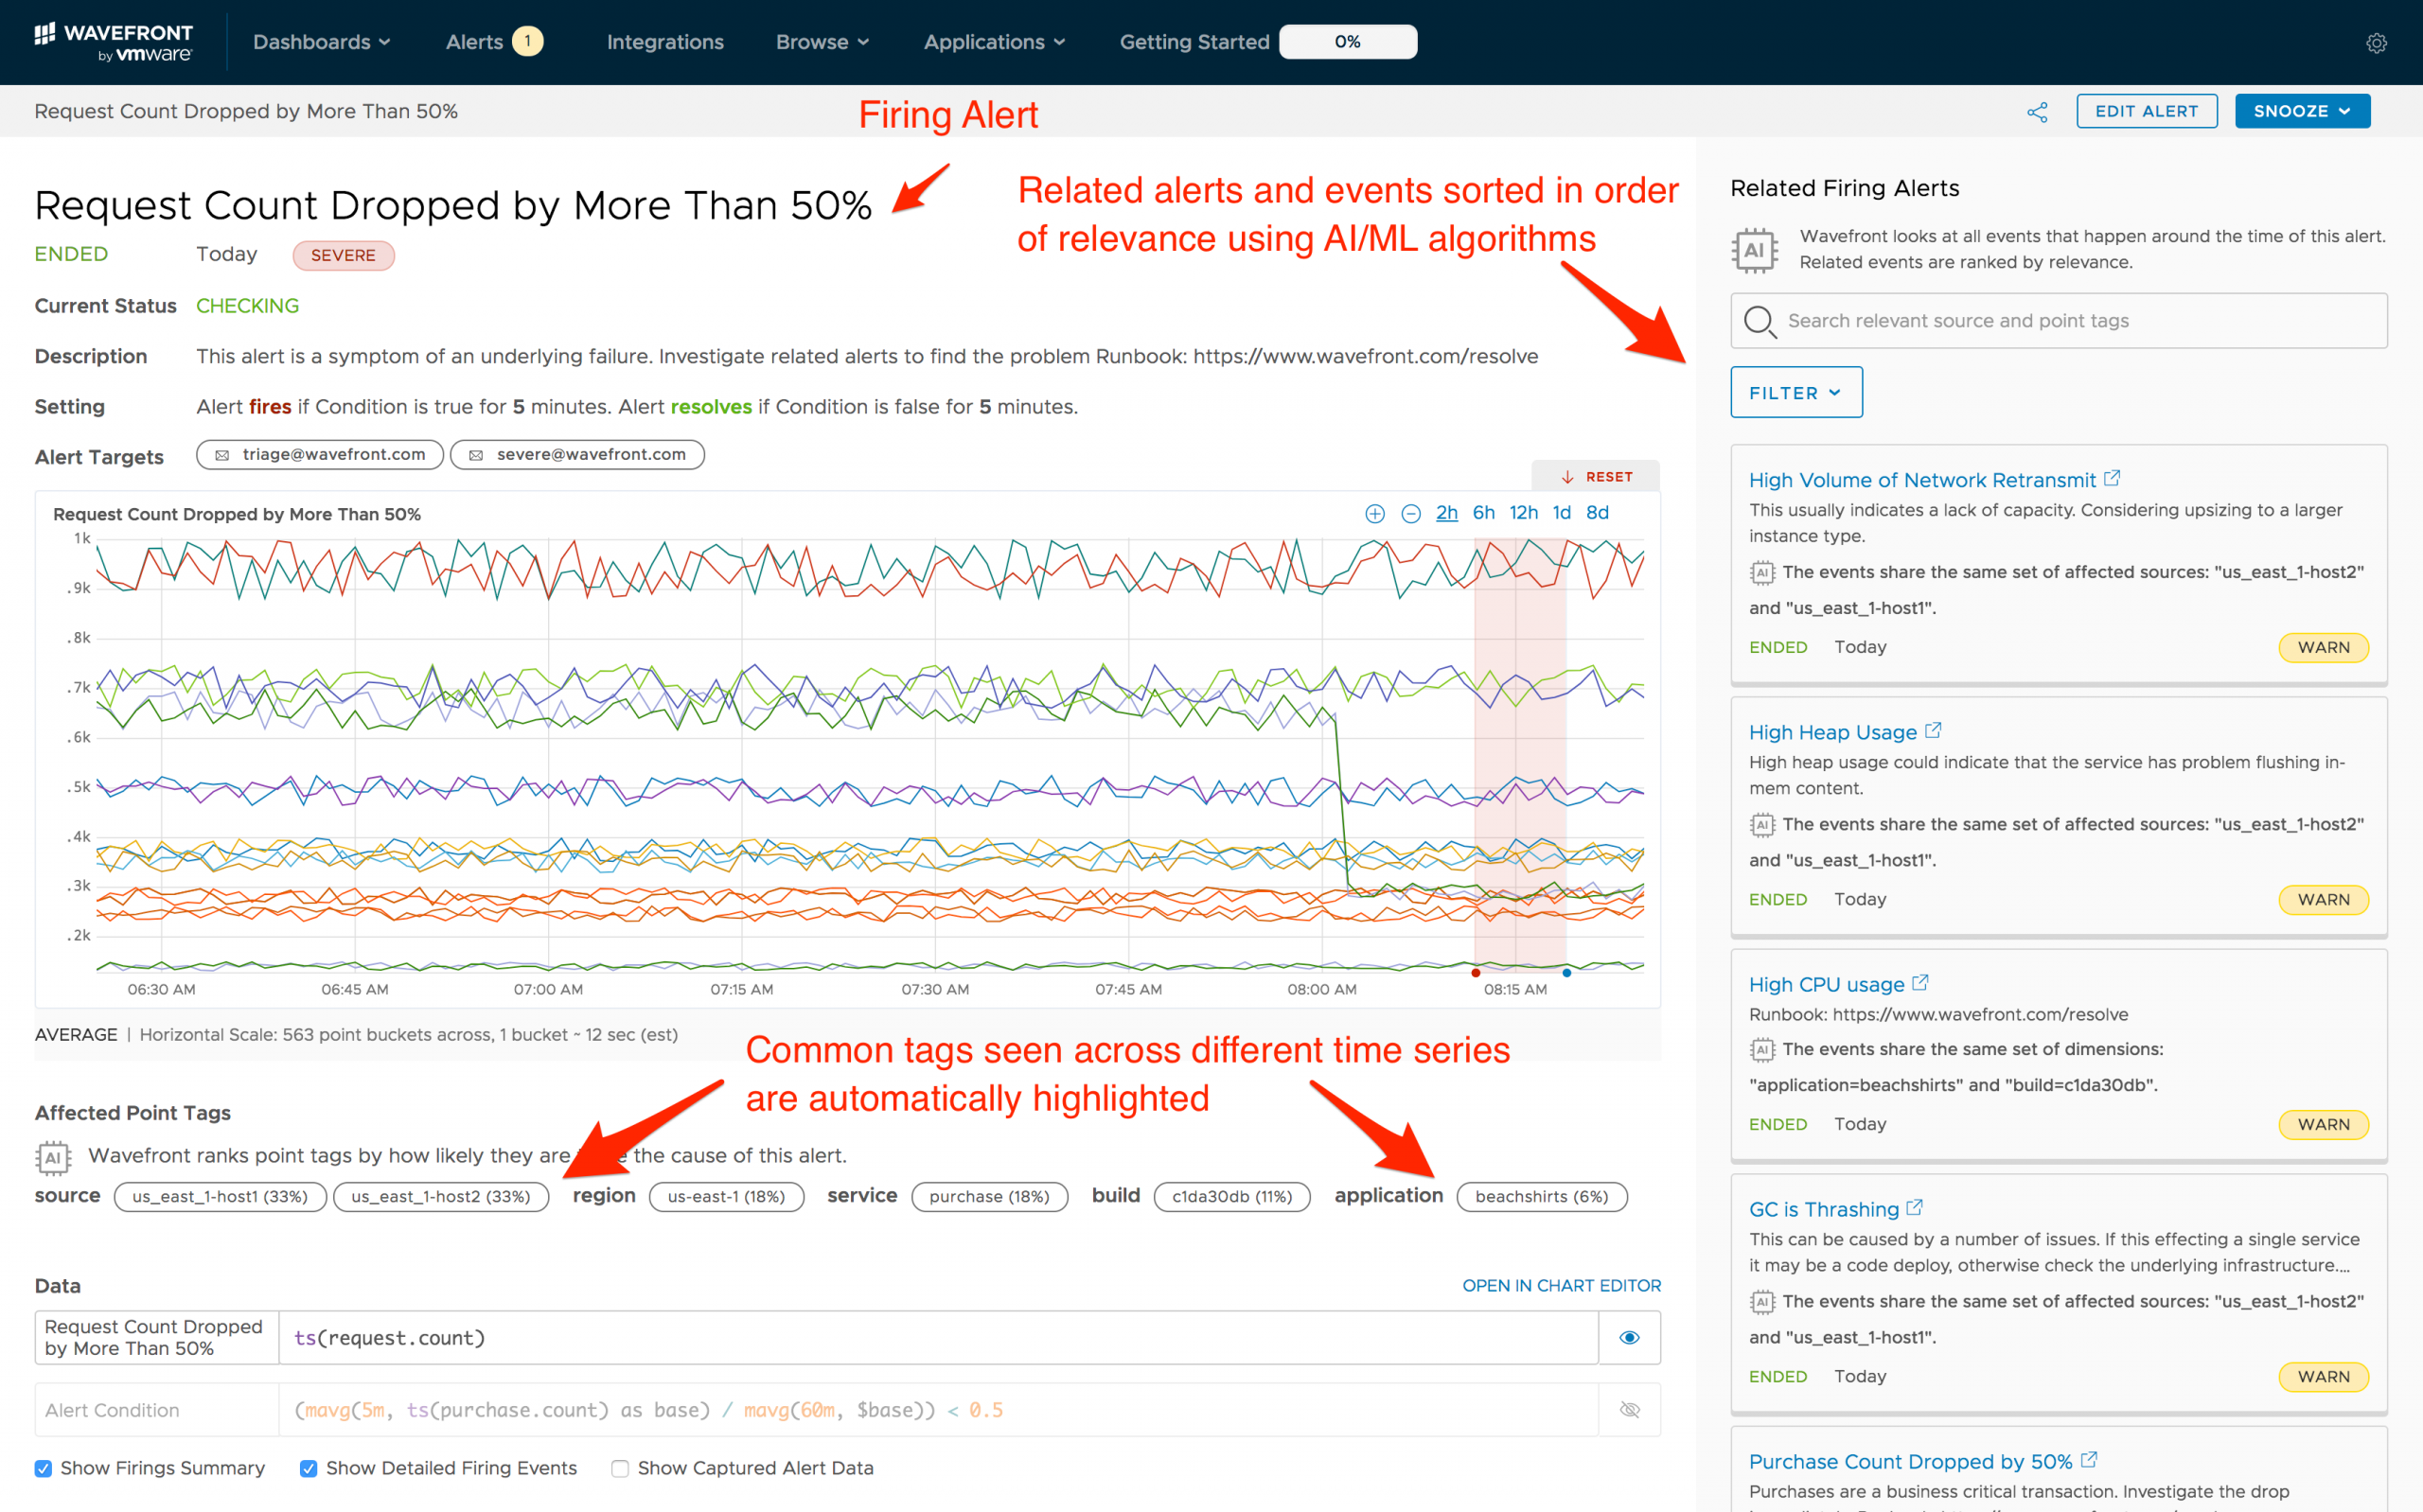Image resolution: width=2423 pixels, height=1512 pixels.
Task: Uncheck Show Detailed Firing Events
Action: pos(309,1468)
